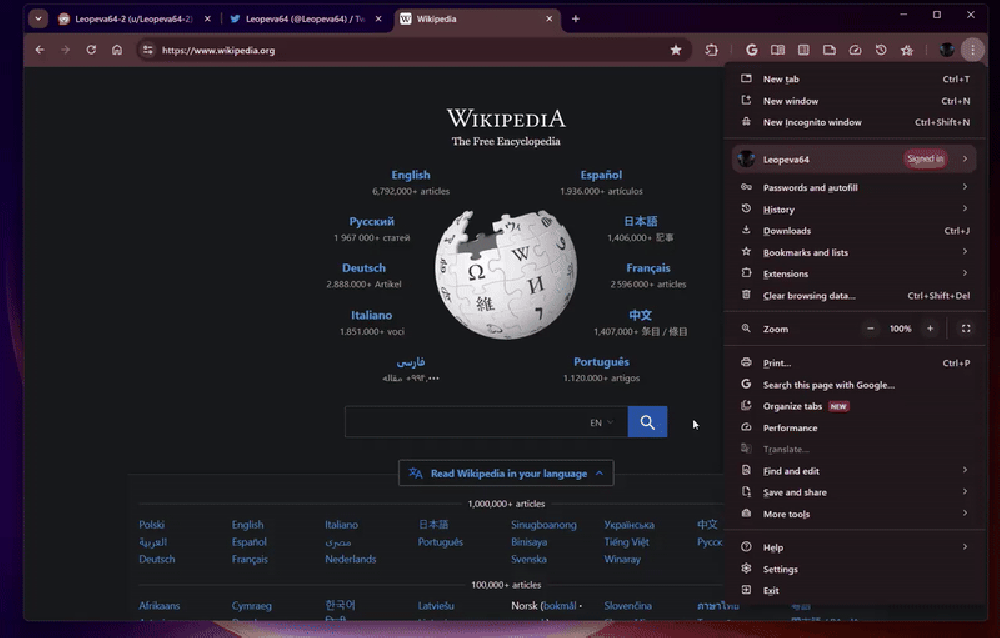
Task: Reload the page with the refresh icon
Action: pos(91,50)
